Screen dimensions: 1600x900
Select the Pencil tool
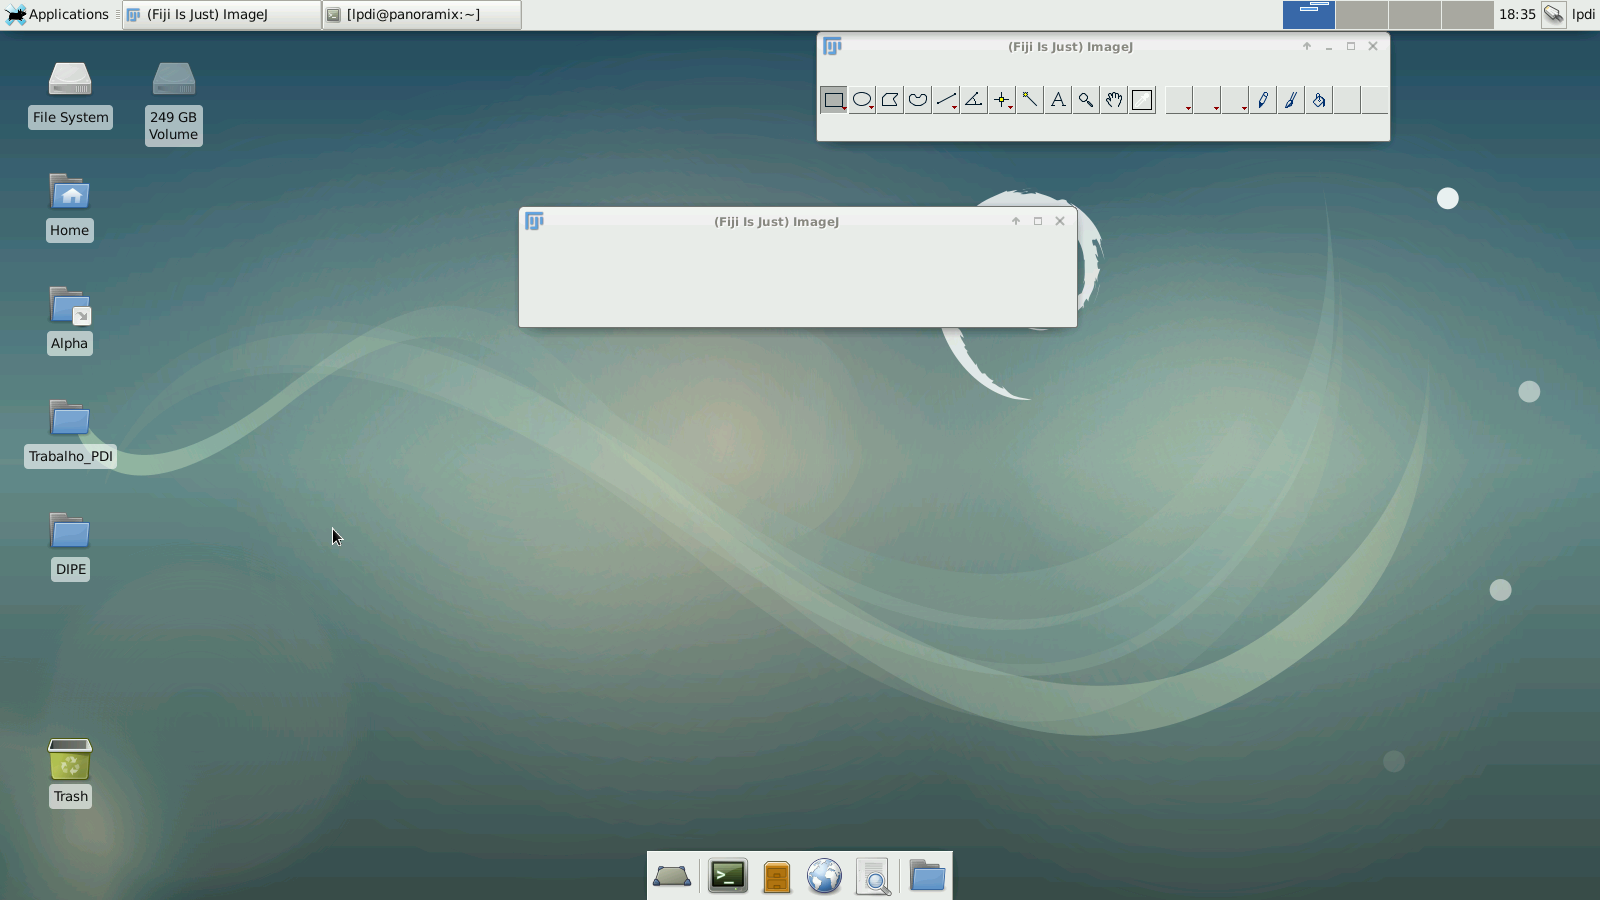tap(1263, 100)
